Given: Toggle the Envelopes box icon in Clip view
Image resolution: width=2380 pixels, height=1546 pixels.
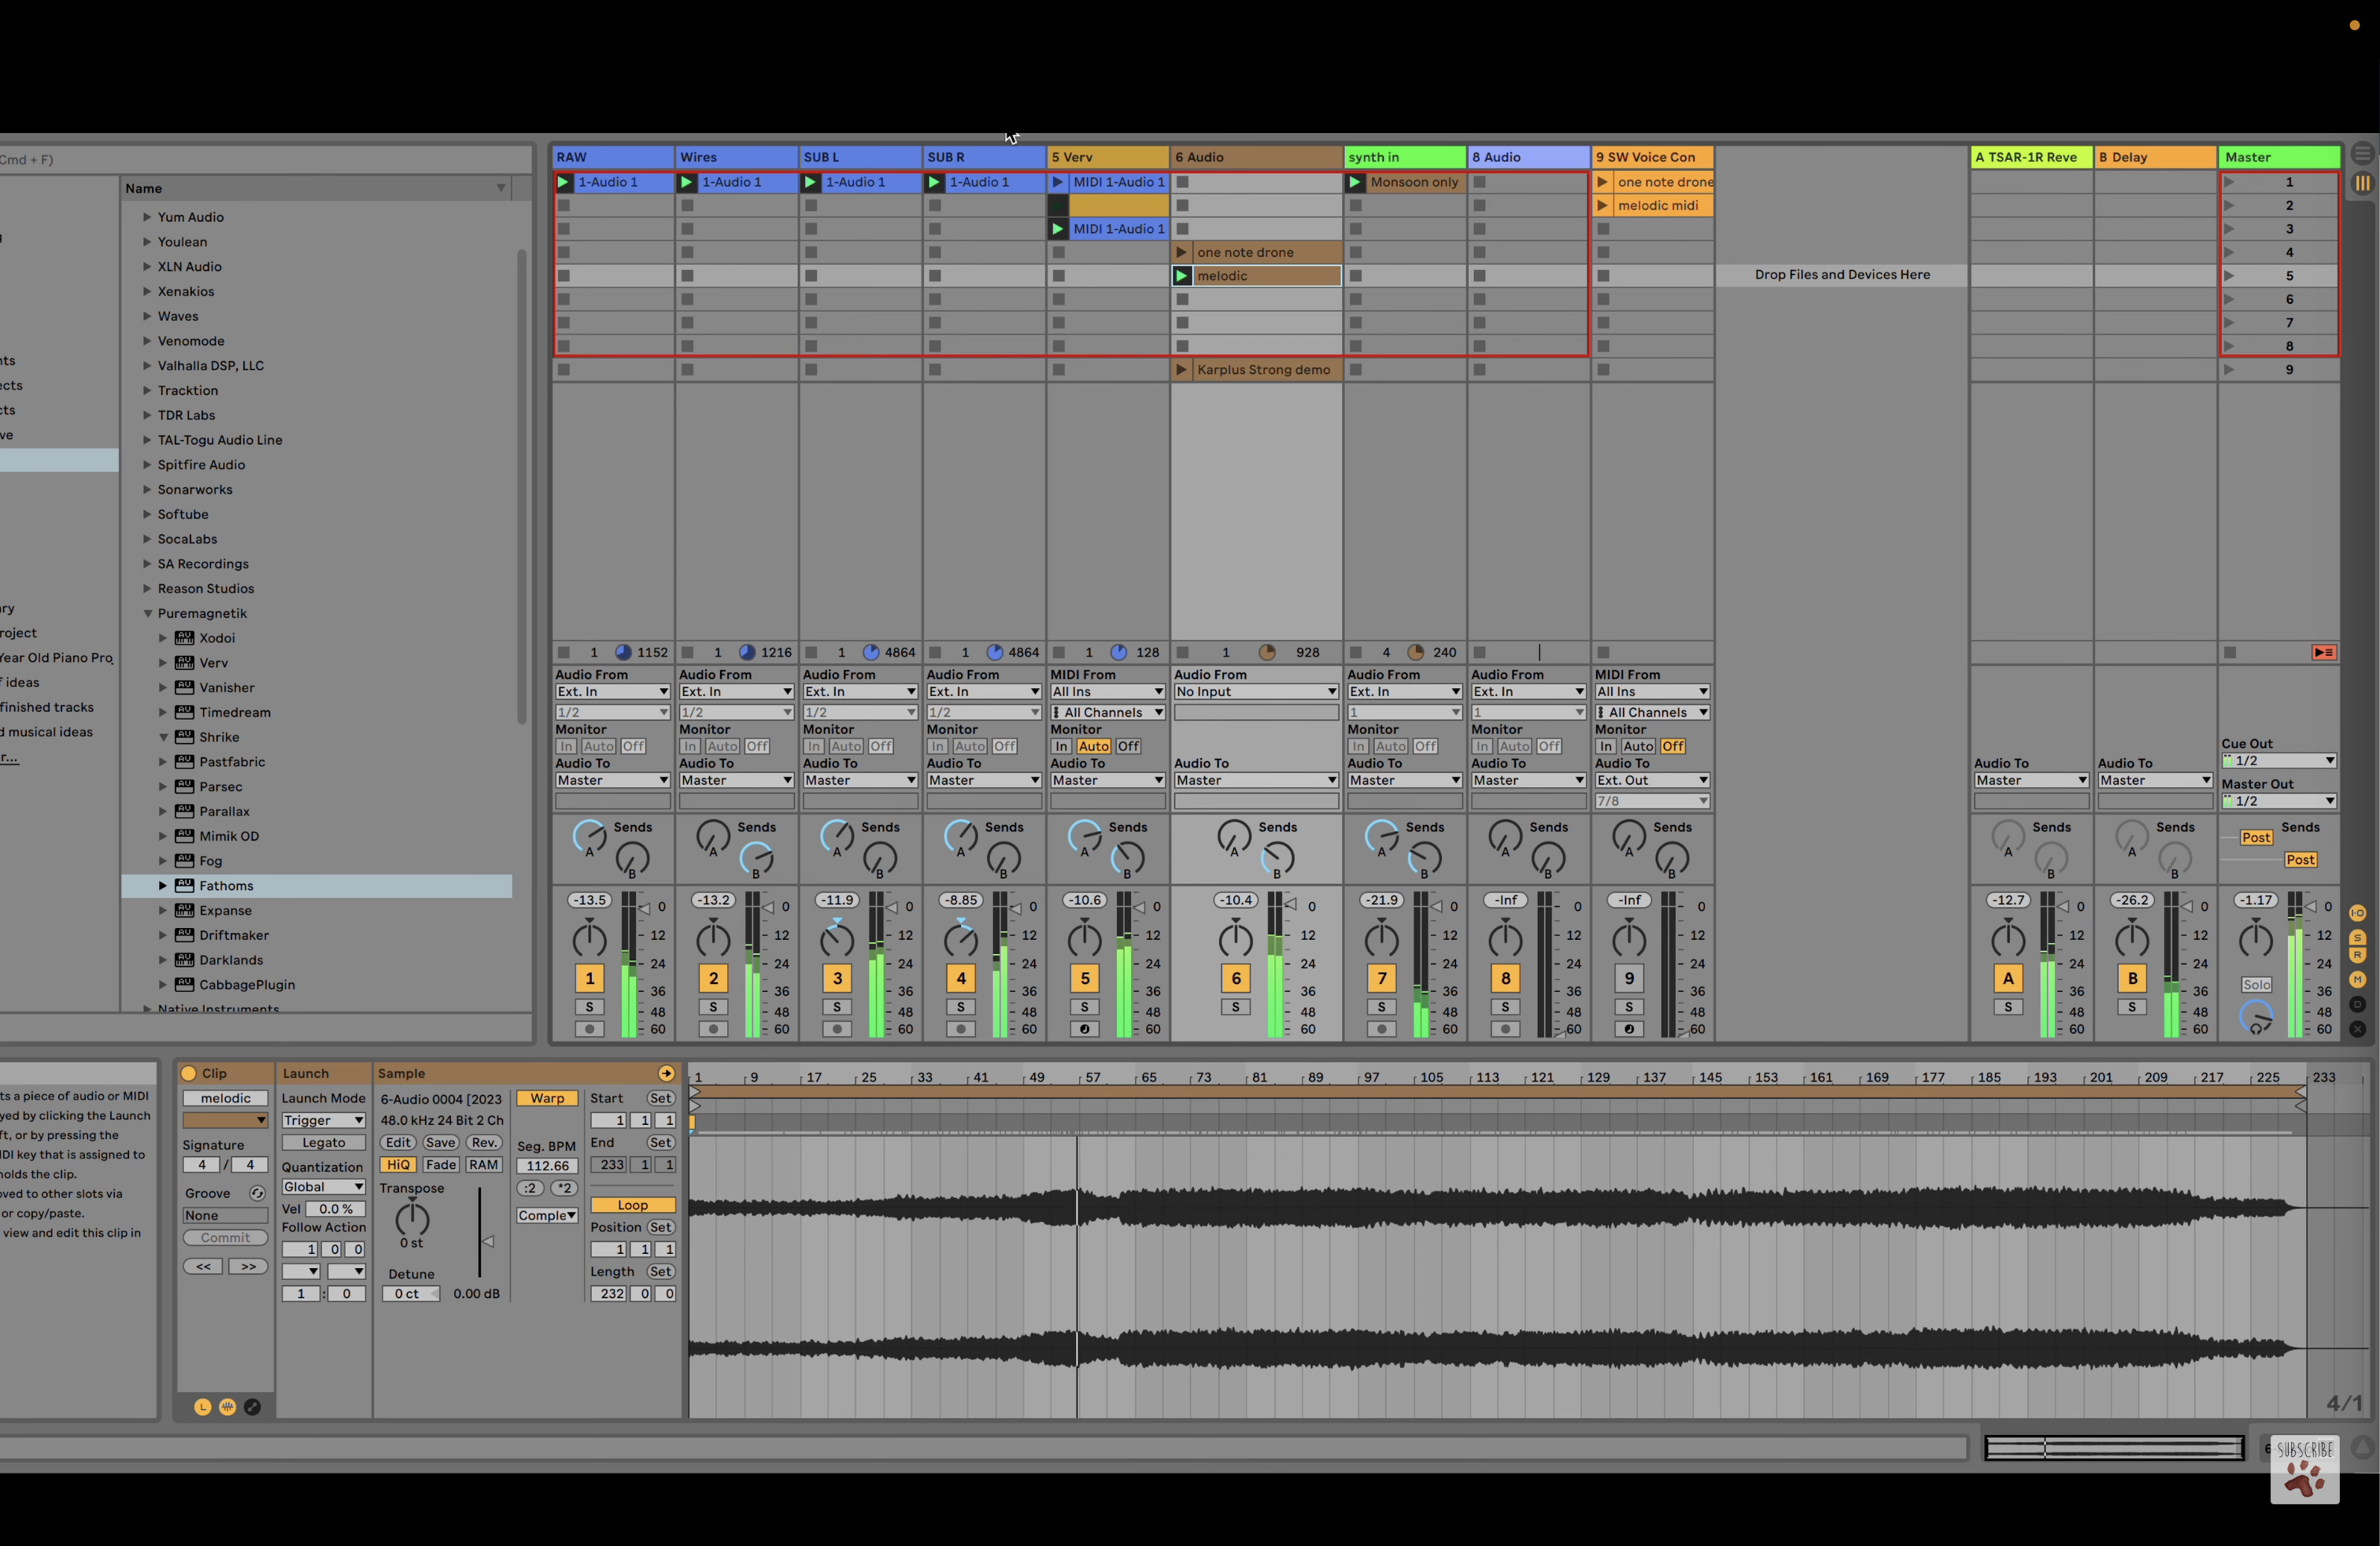Looking at the screenshot, I should click(x=253, y=1407).
